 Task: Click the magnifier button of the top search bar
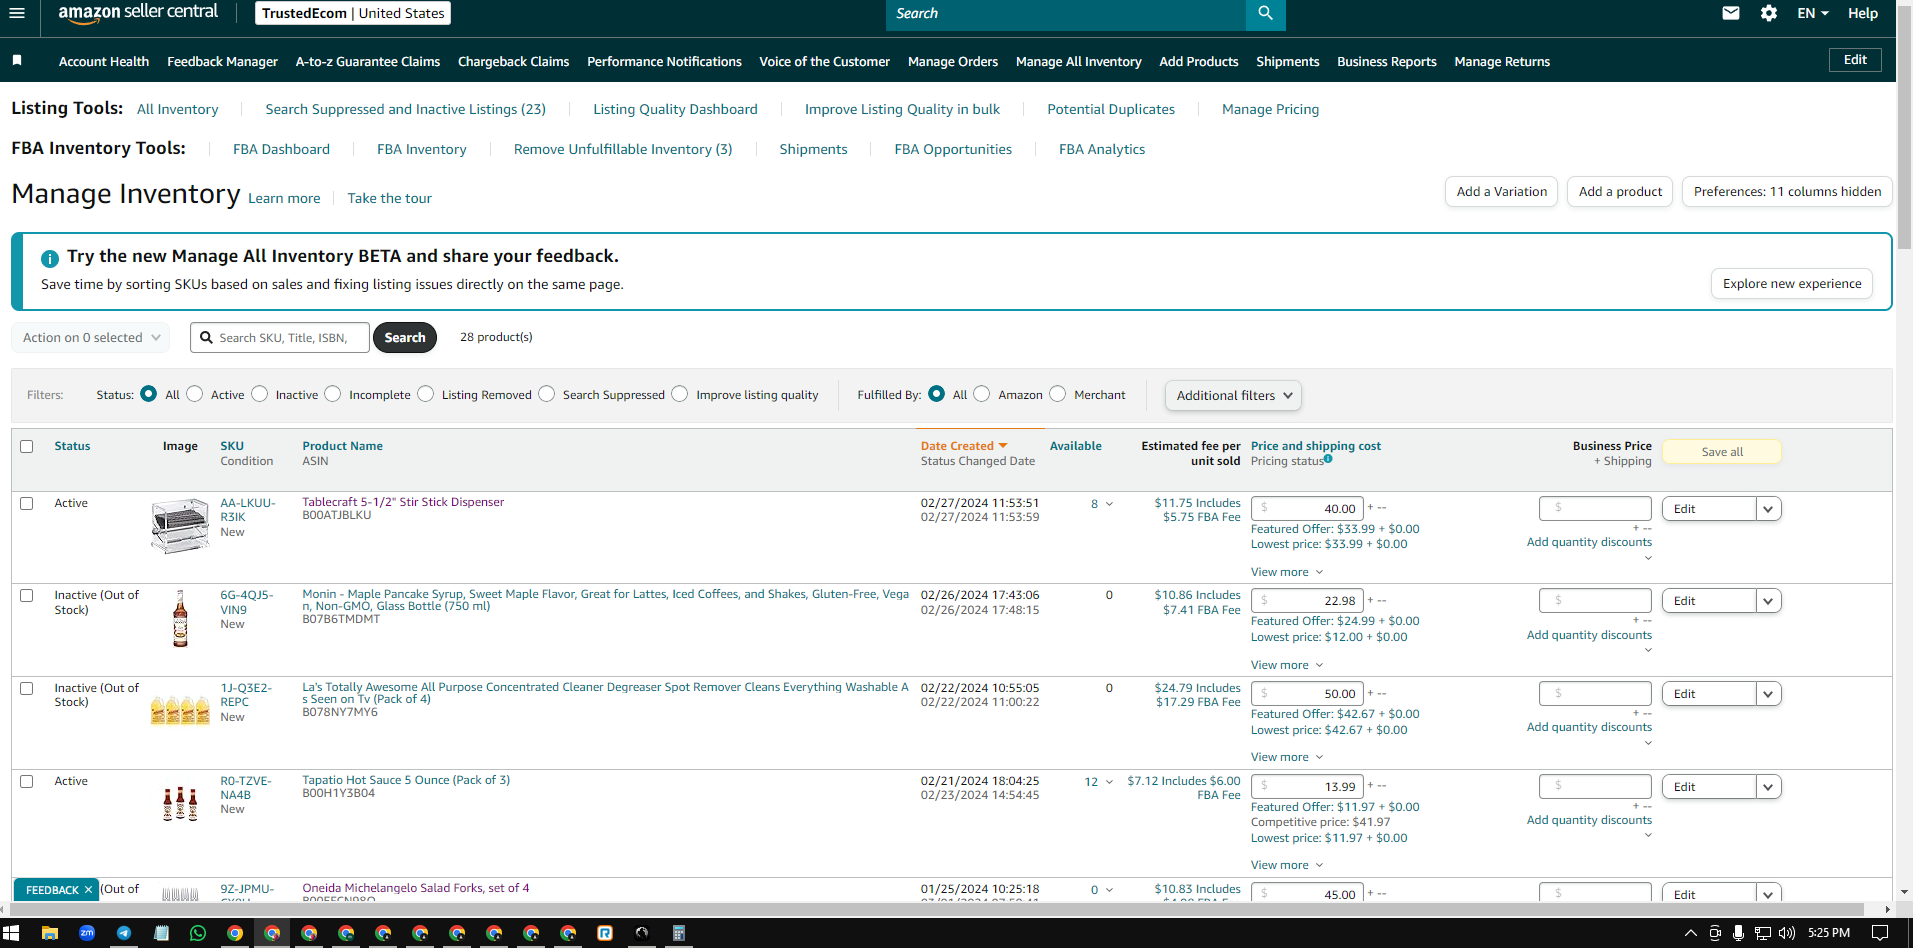point(1265,14)
